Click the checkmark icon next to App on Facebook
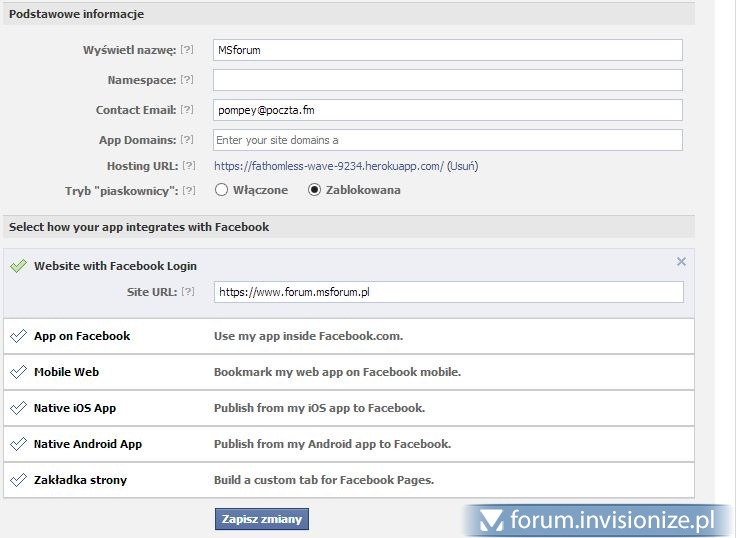Image resolution: width=736 pixels, height=538 pixels. point(18,336)
